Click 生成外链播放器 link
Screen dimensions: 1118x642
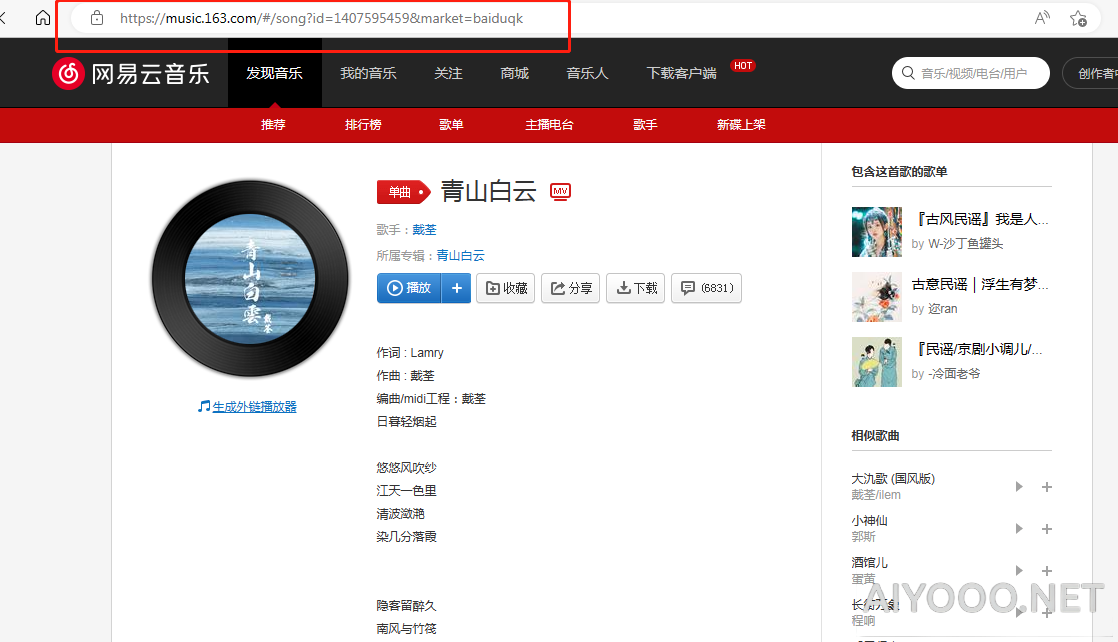254,407
